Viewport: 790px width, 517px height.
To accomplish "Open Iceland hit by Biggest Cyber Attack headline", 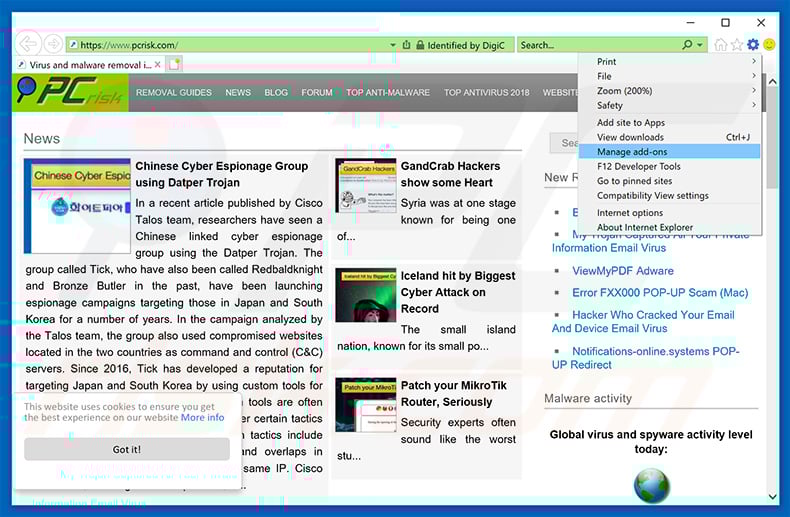I will tap(457, 292).
